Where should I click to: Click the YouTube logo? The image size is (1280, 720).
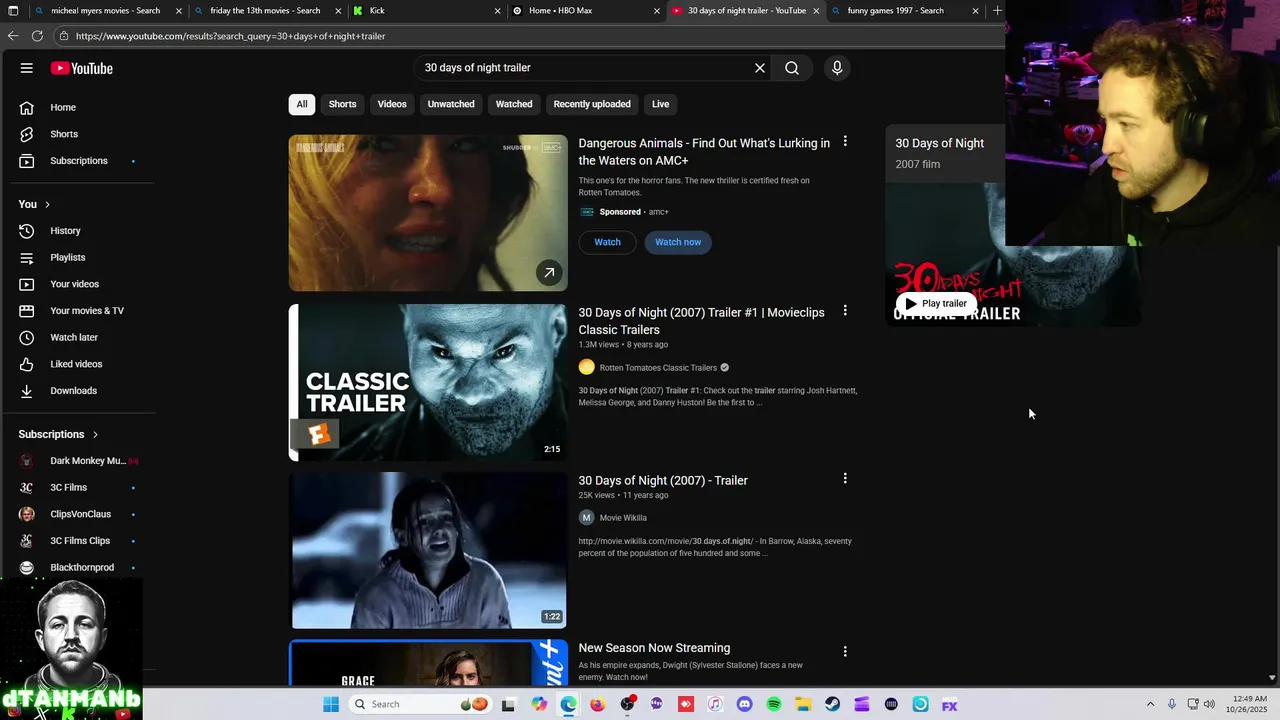(x=82, y=68)
